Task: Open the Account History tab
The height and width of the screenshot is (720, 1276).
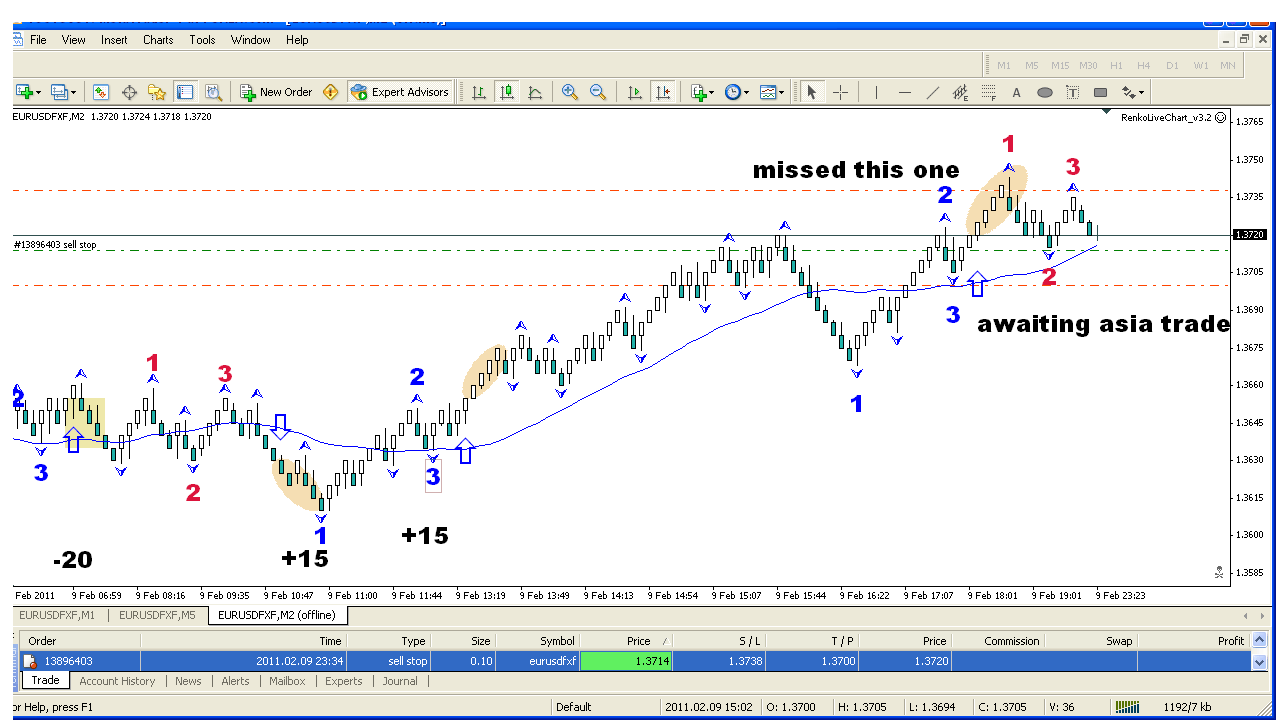Action: (x=117, y=681)
